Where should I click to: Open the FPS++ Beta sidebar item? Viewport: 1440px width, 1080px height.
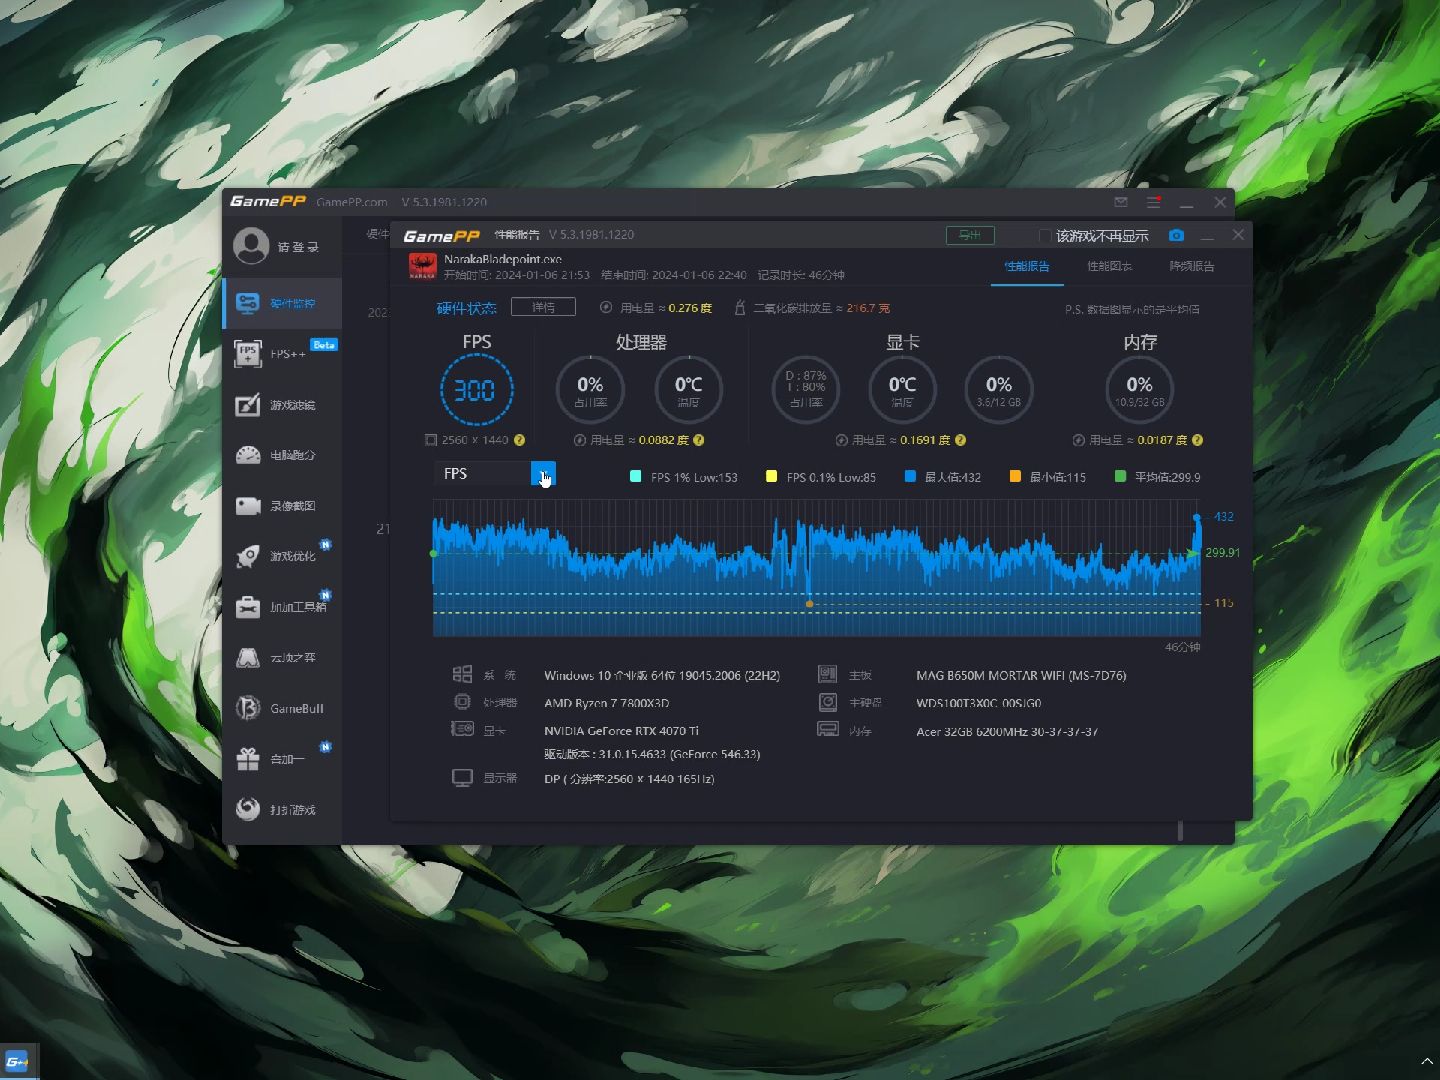(282, 353)
